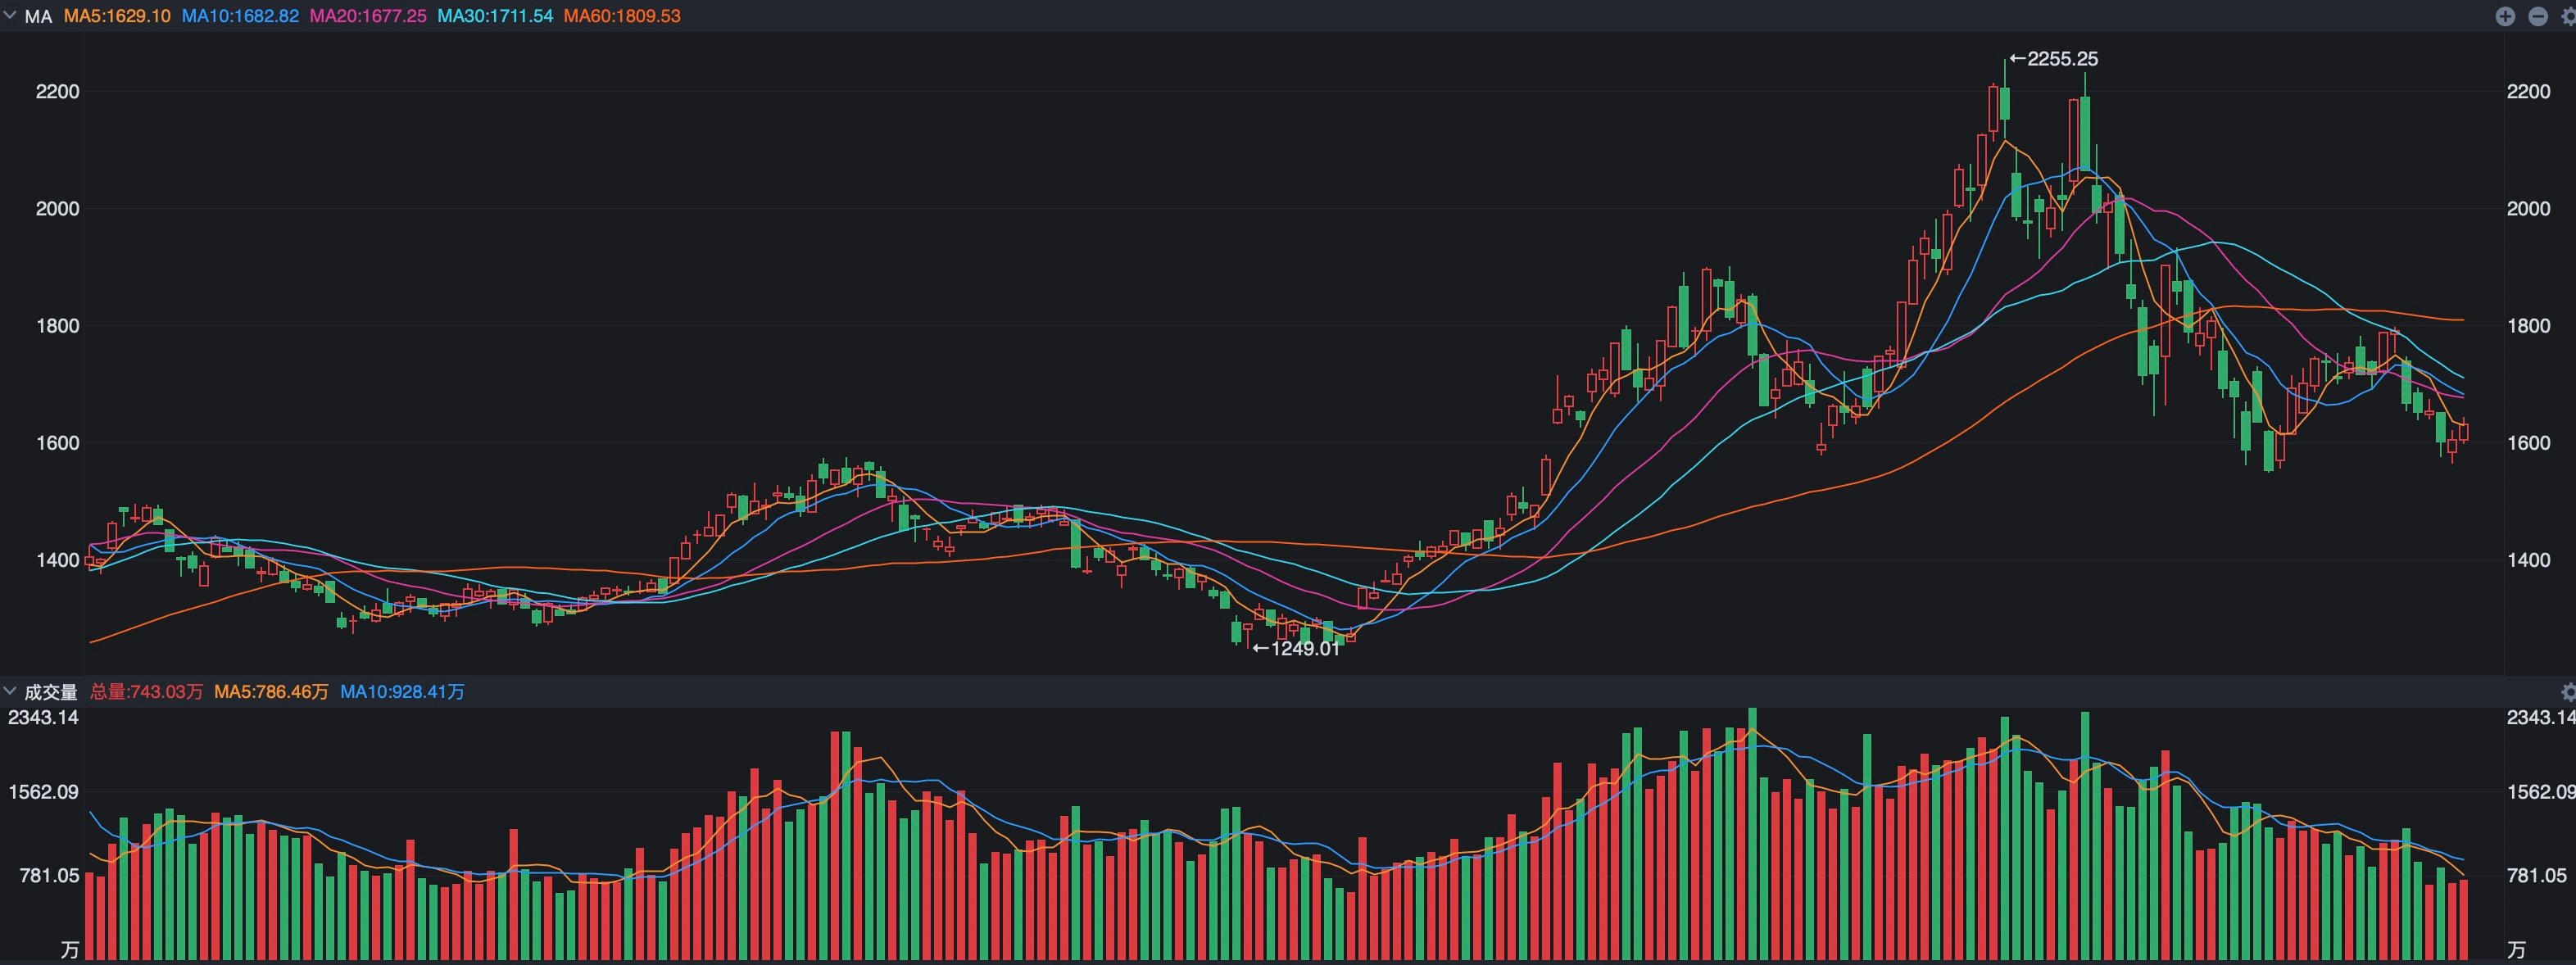Image resolution: width=2576 pixels, height=965 pixels.
Task: Click the MA20:1677.25 legend value
Action: [368, 16]
